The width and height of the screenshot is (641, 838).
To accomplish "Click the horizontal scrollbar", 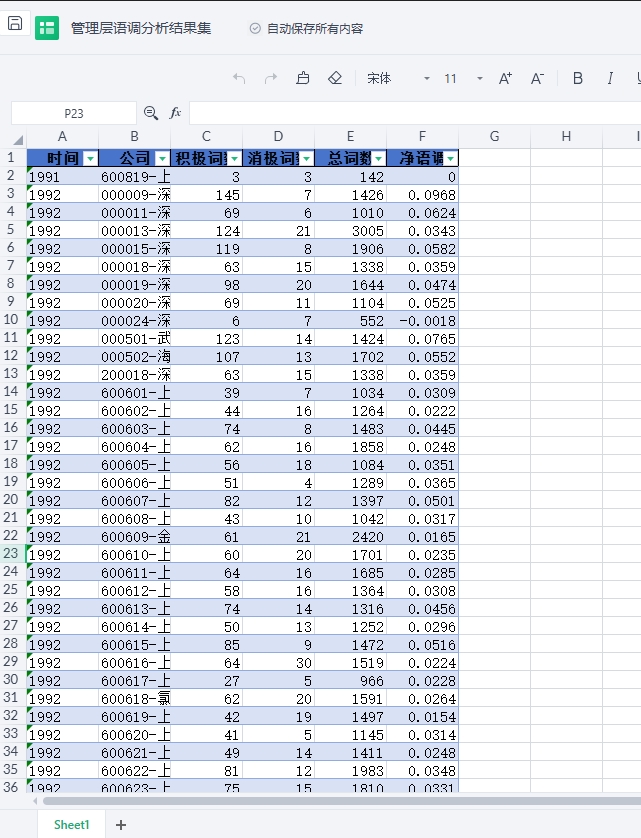I will (x=342, y=801).
